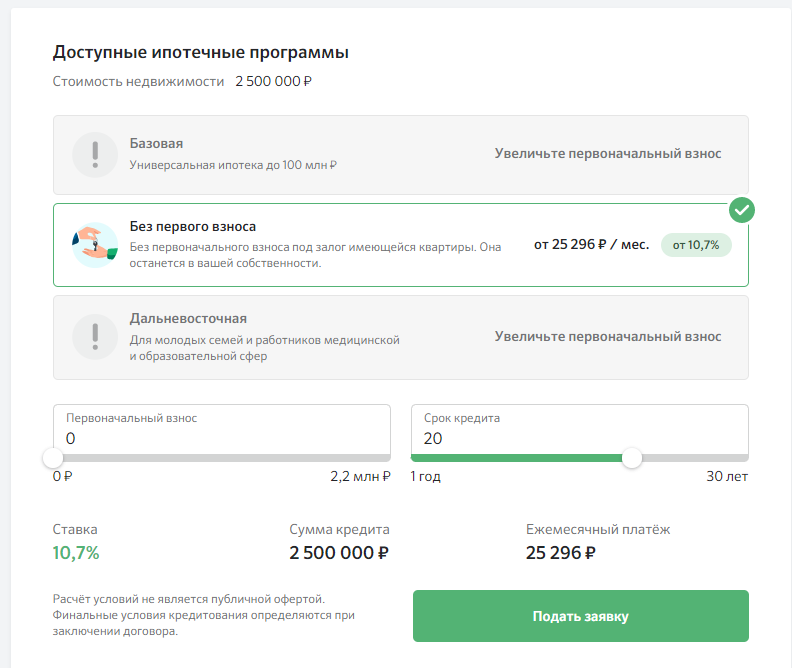Click the от 25 296 ₽ / мес. price

point(591,245)
